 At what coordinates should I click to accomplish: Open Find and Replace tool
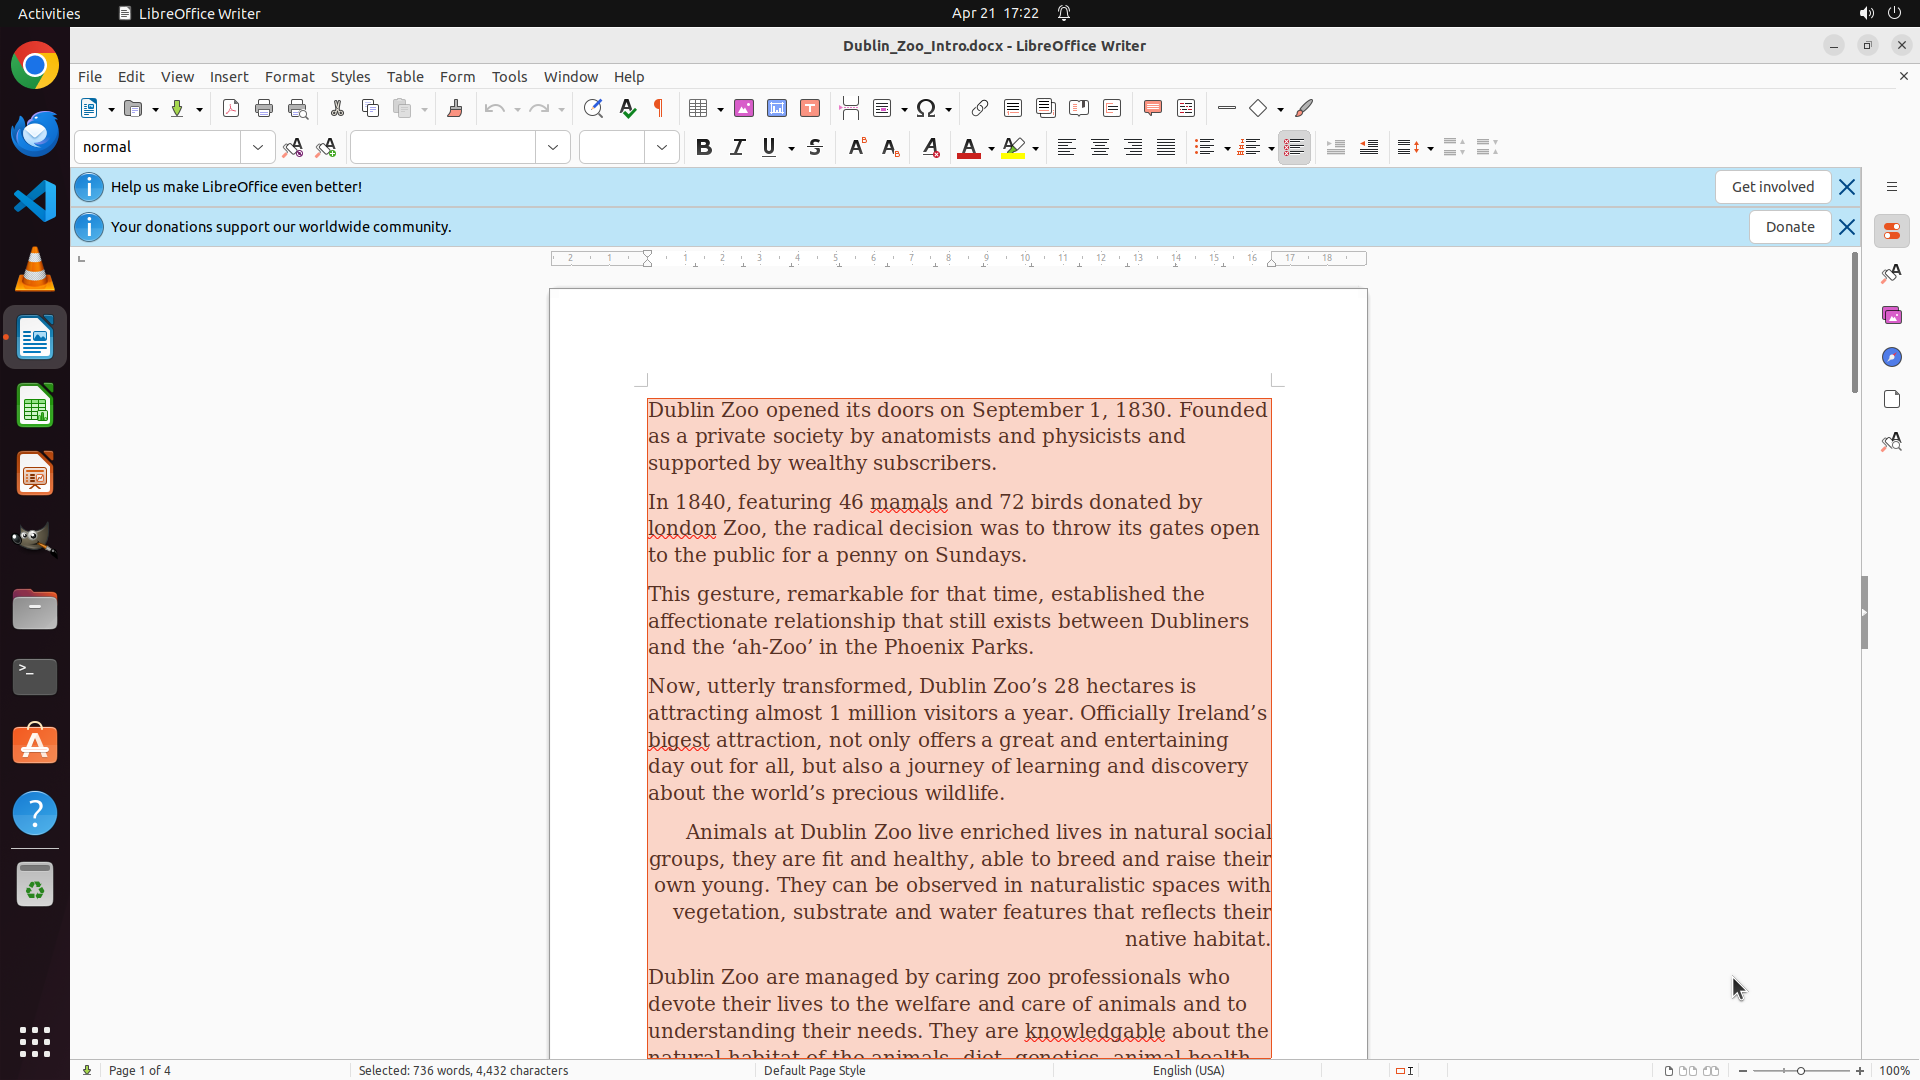tap(593, 108)
